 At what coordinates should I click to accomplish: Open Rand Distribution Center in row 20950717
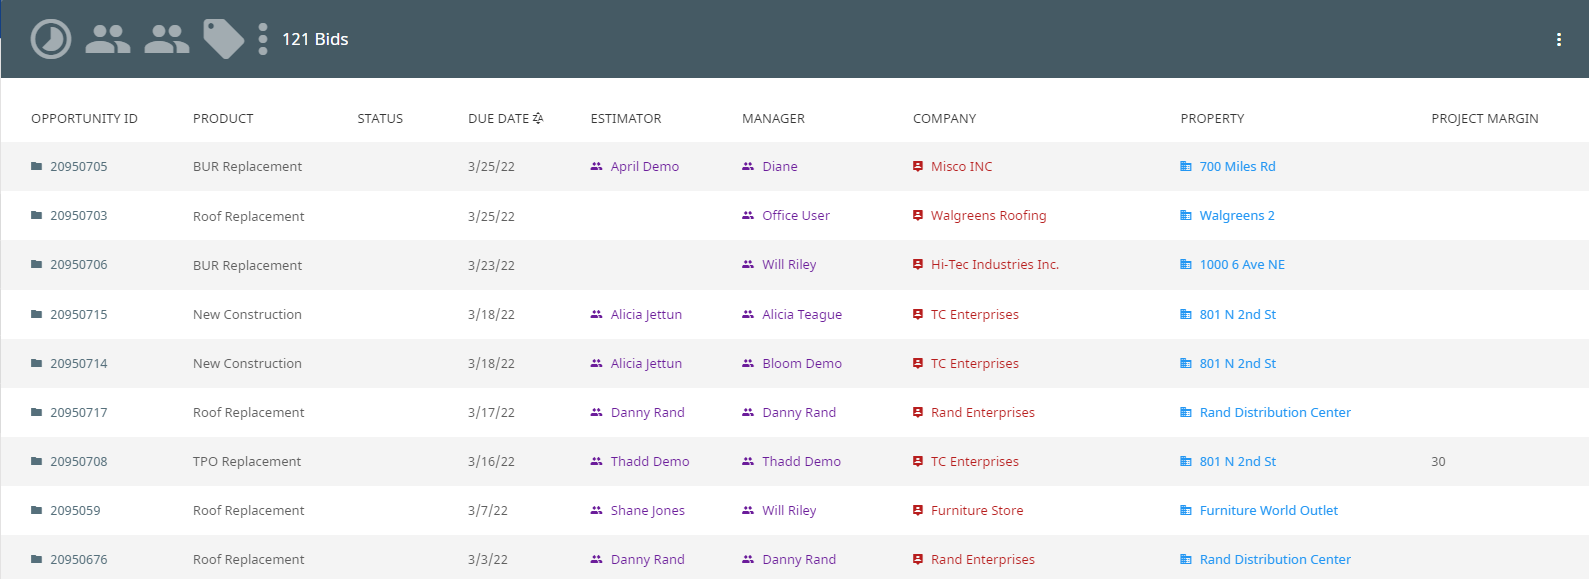[1275, 412]
